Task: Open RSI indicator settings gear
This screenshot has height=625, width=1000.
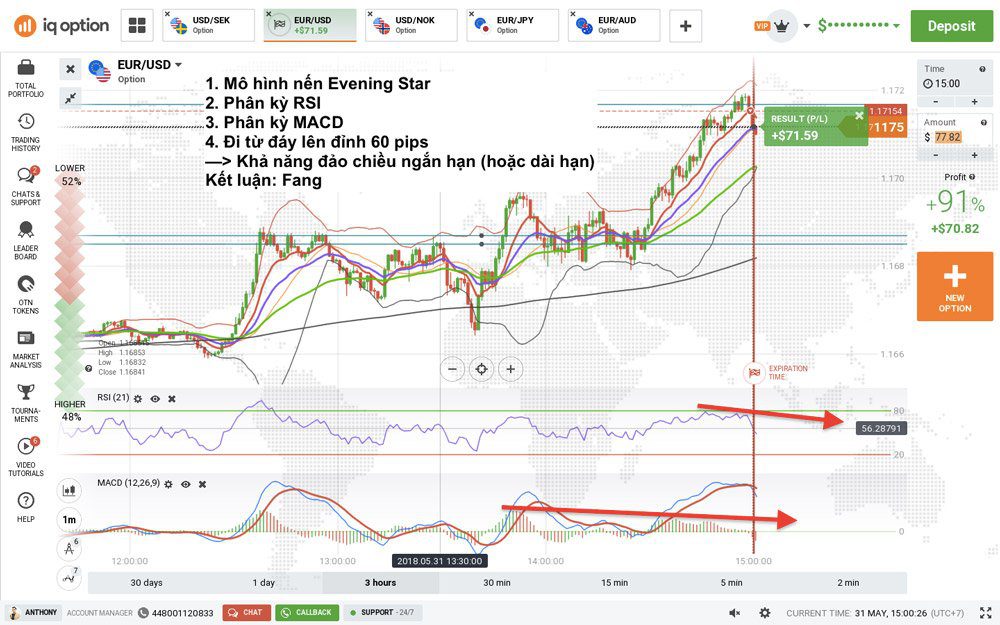Action: point(138,398)
